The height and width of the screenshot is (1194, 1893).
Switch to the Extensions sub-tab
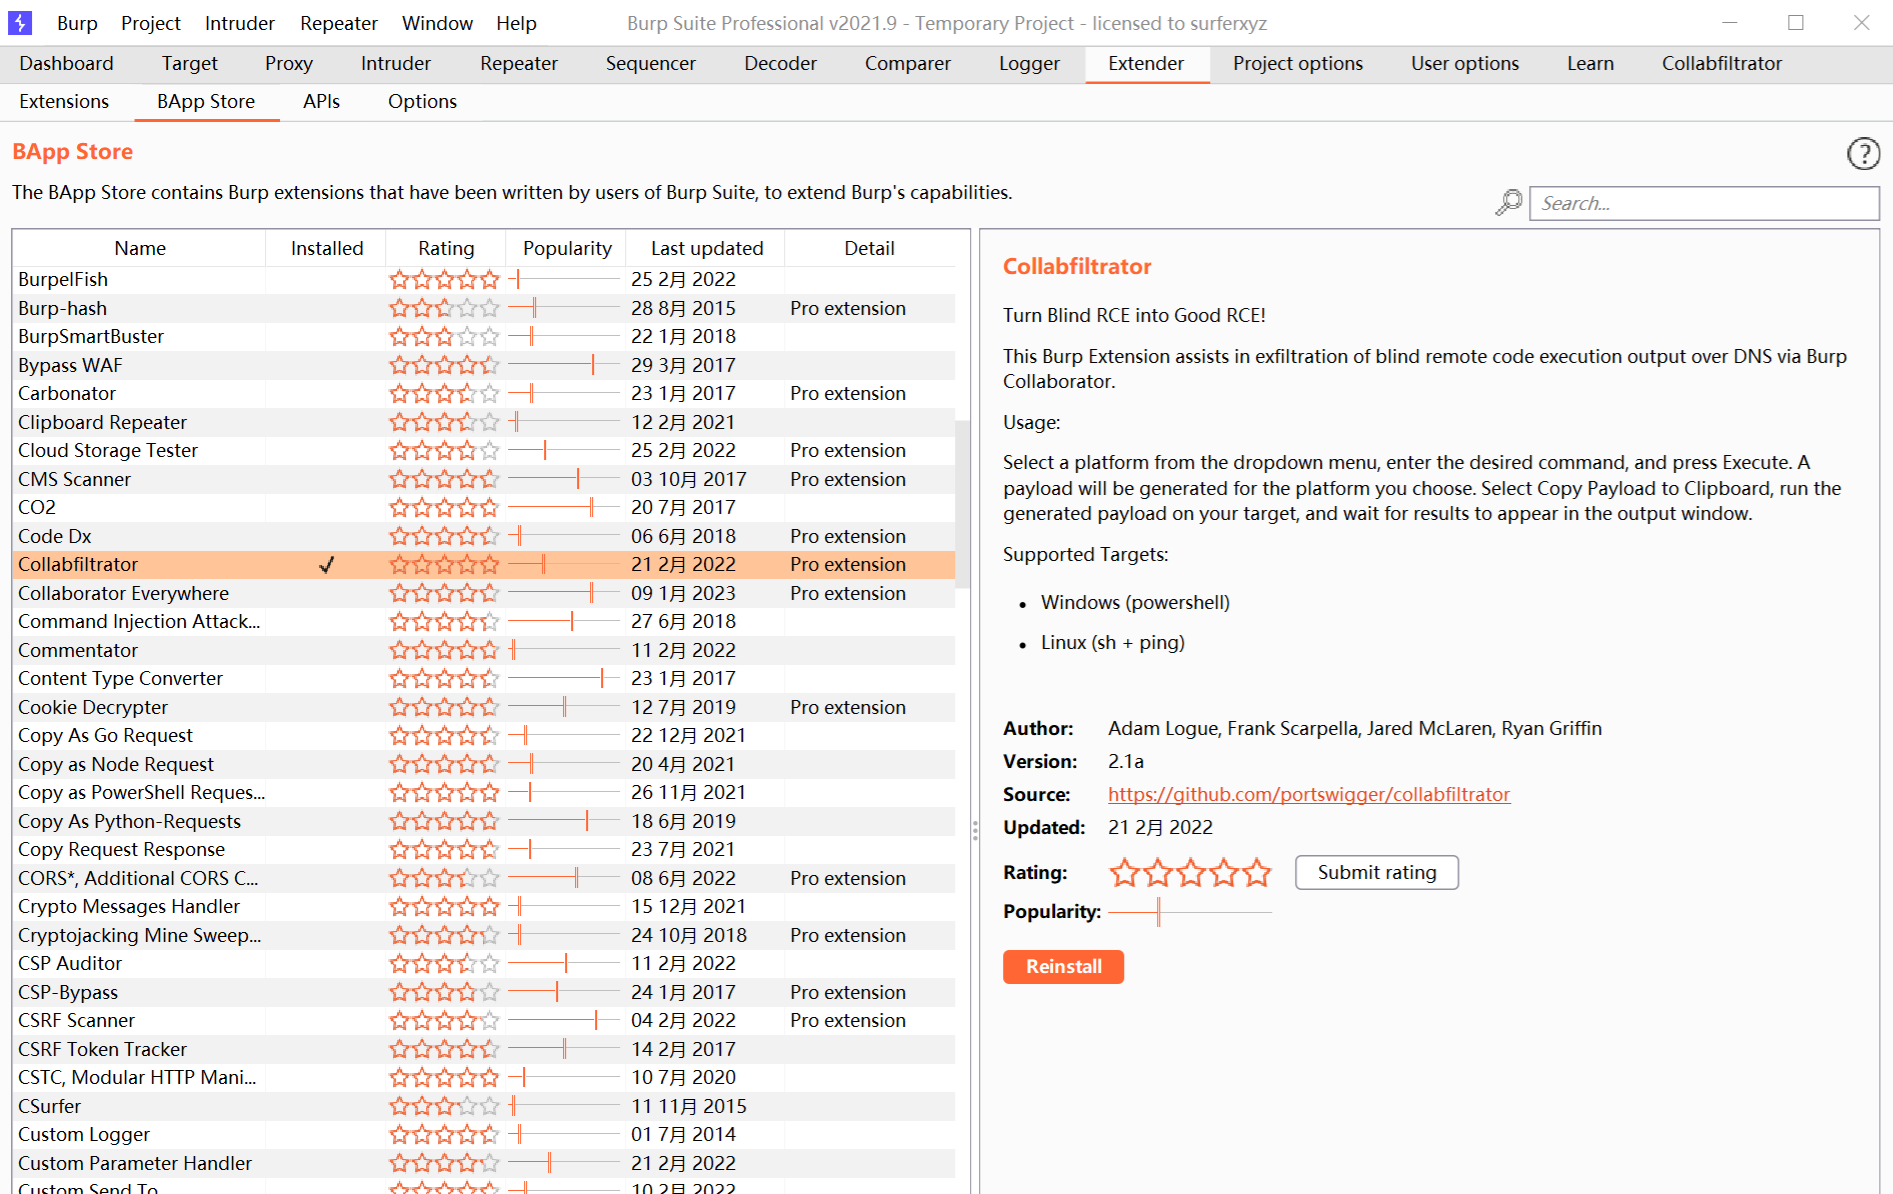pos(64,102)
